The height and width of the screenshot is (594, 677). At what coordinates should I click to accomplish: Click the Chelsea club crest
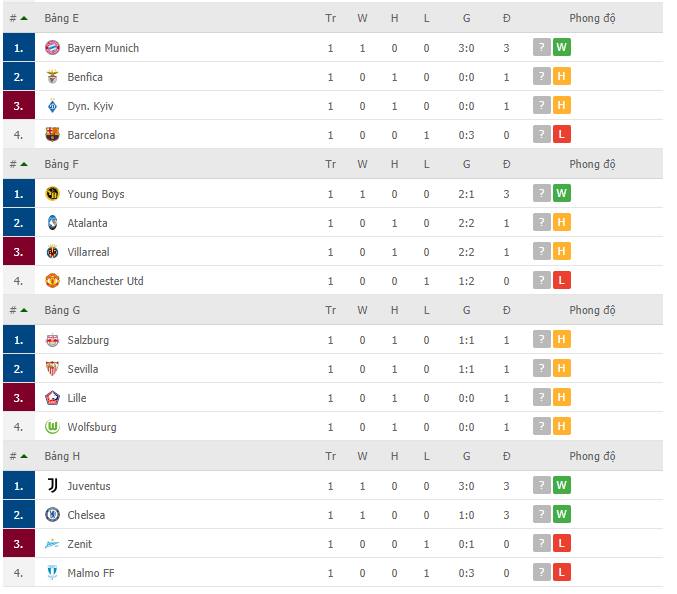(53, 515)
